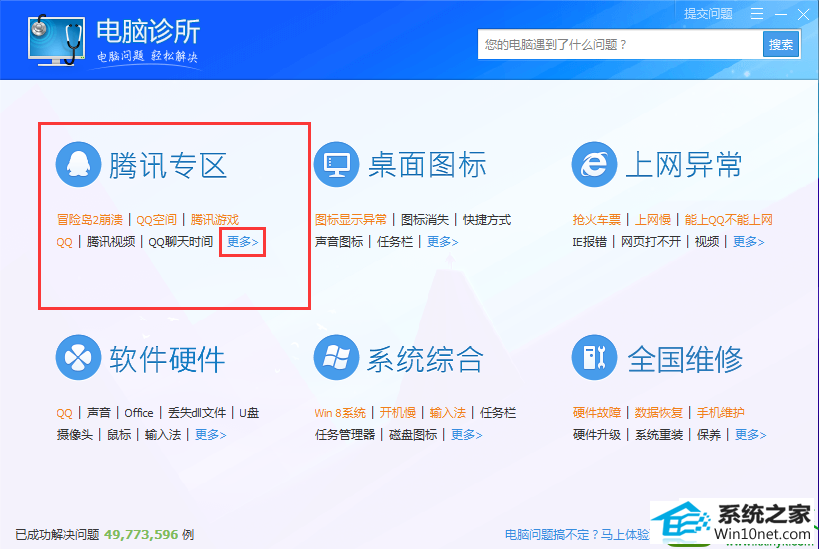Screen dimensions: 819x549
Task: Open the 磁盘图标 link
Action: pos(413,435)
